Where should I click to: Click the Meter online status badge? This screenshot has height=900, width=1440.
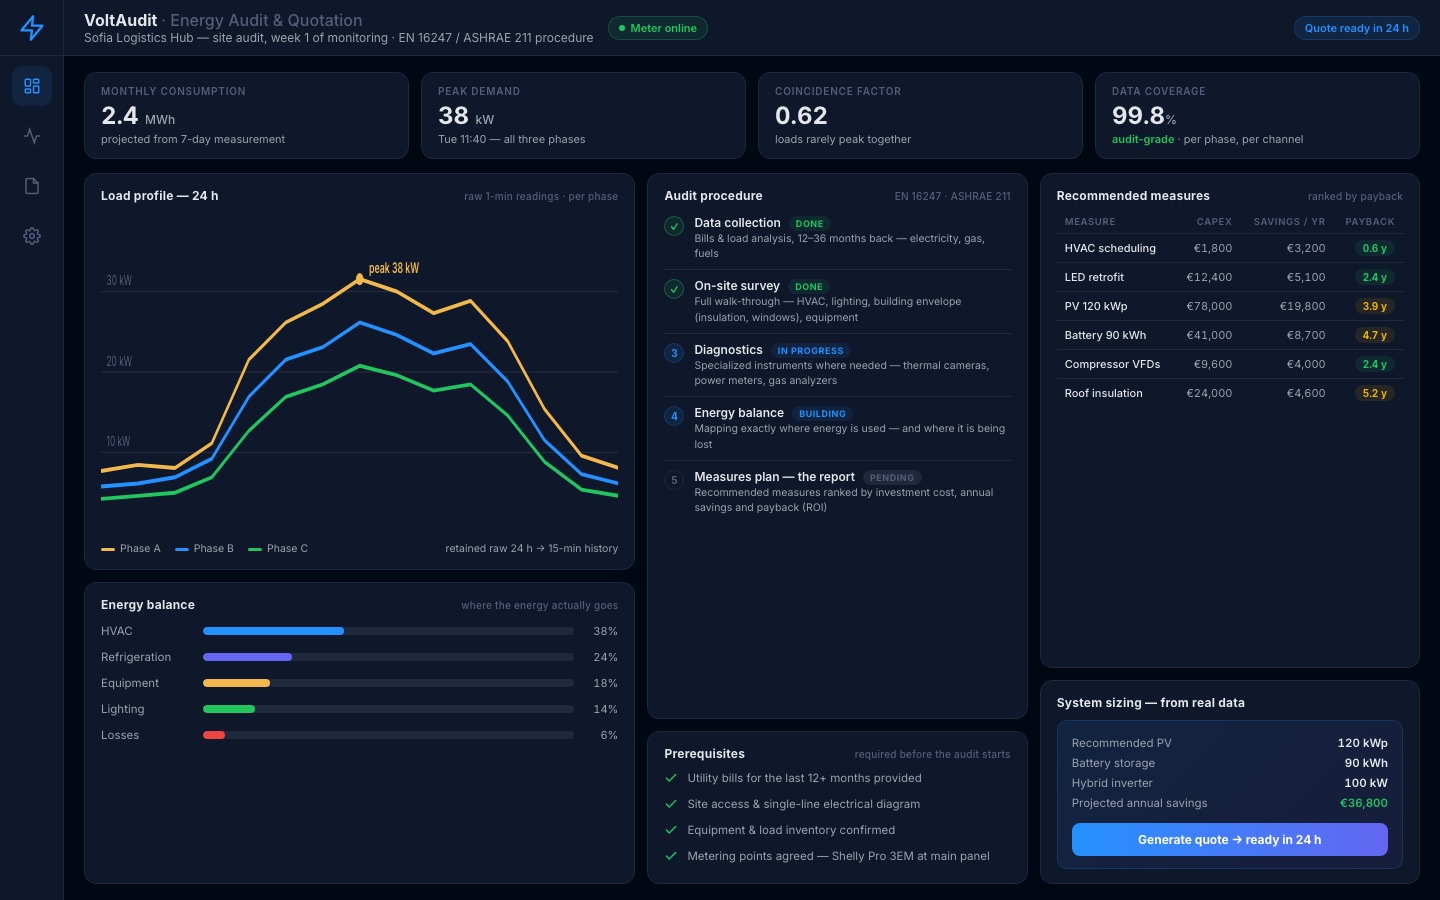click(658, 28)
